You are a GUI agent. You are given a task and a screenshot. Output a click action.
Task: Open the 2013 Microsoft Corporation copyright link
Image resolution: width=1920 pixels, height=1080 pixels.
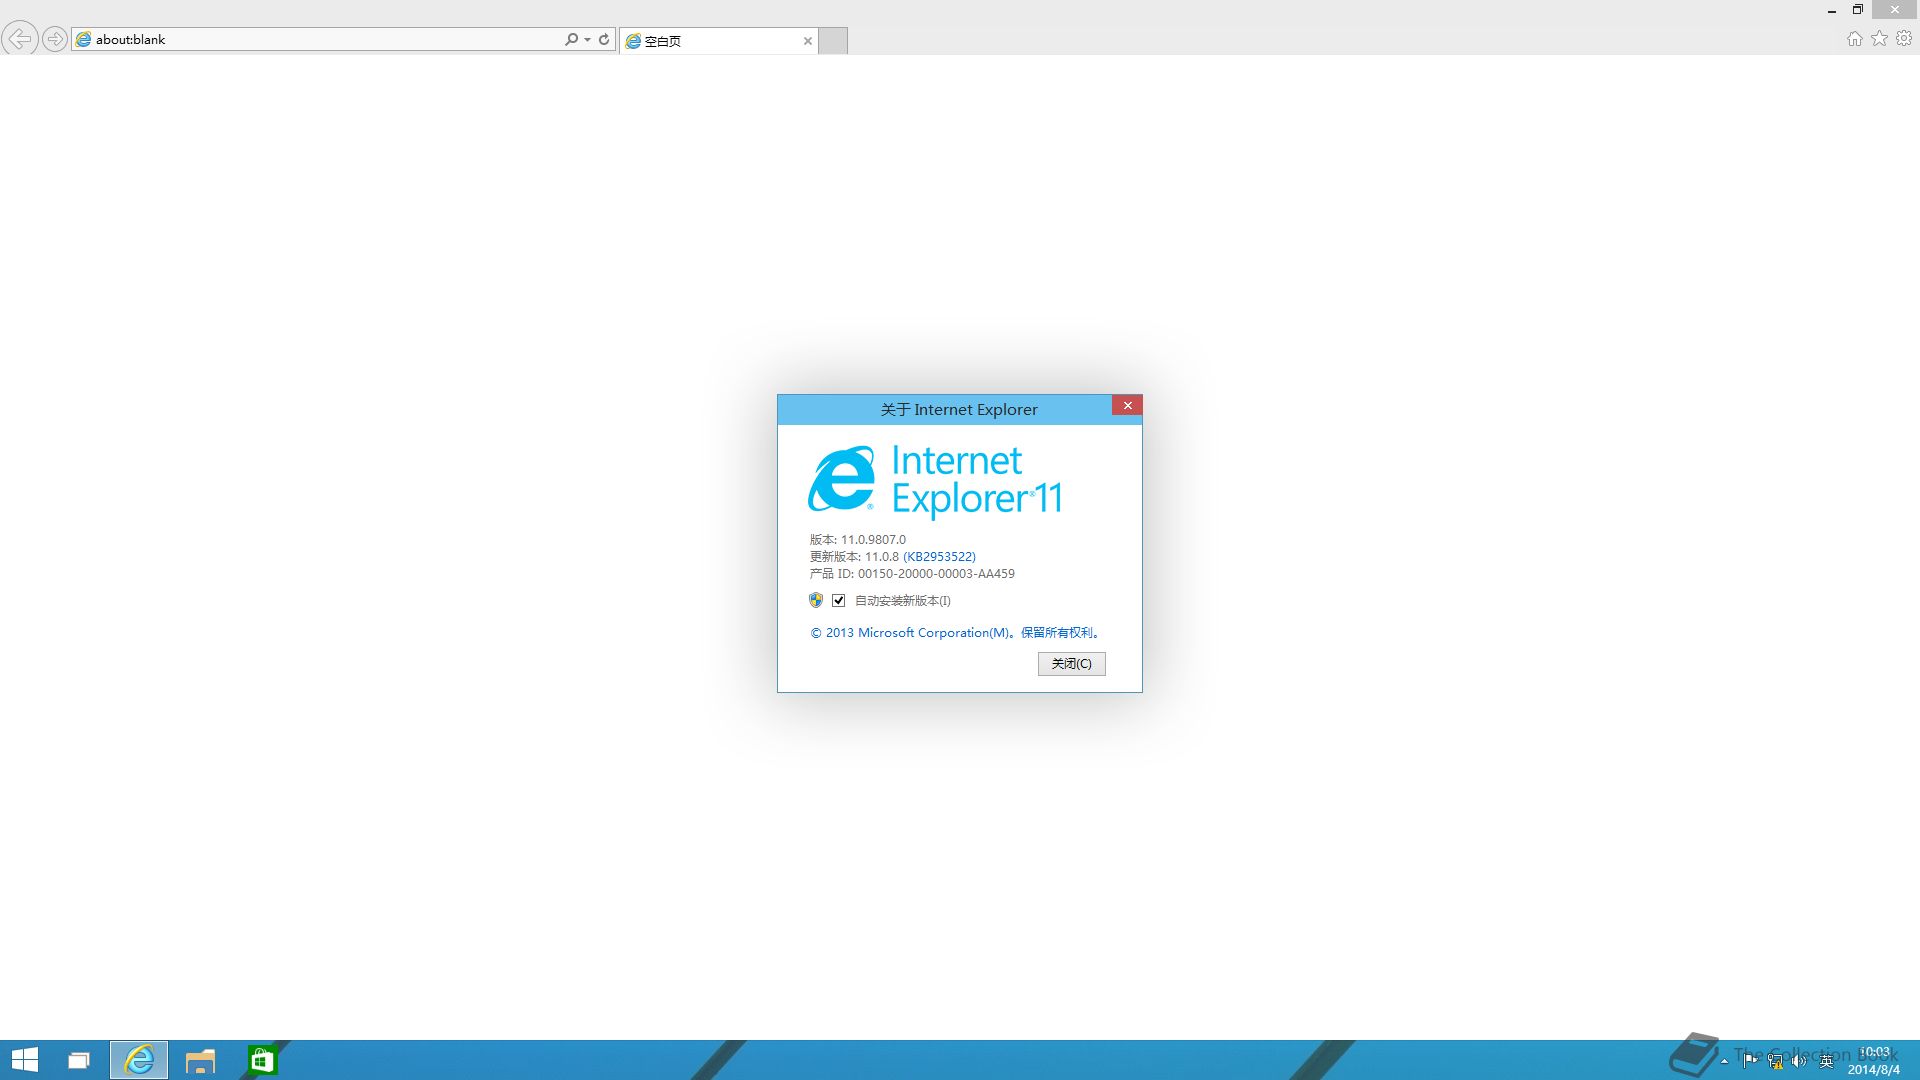pyautogui.click(x=955, y=632)
